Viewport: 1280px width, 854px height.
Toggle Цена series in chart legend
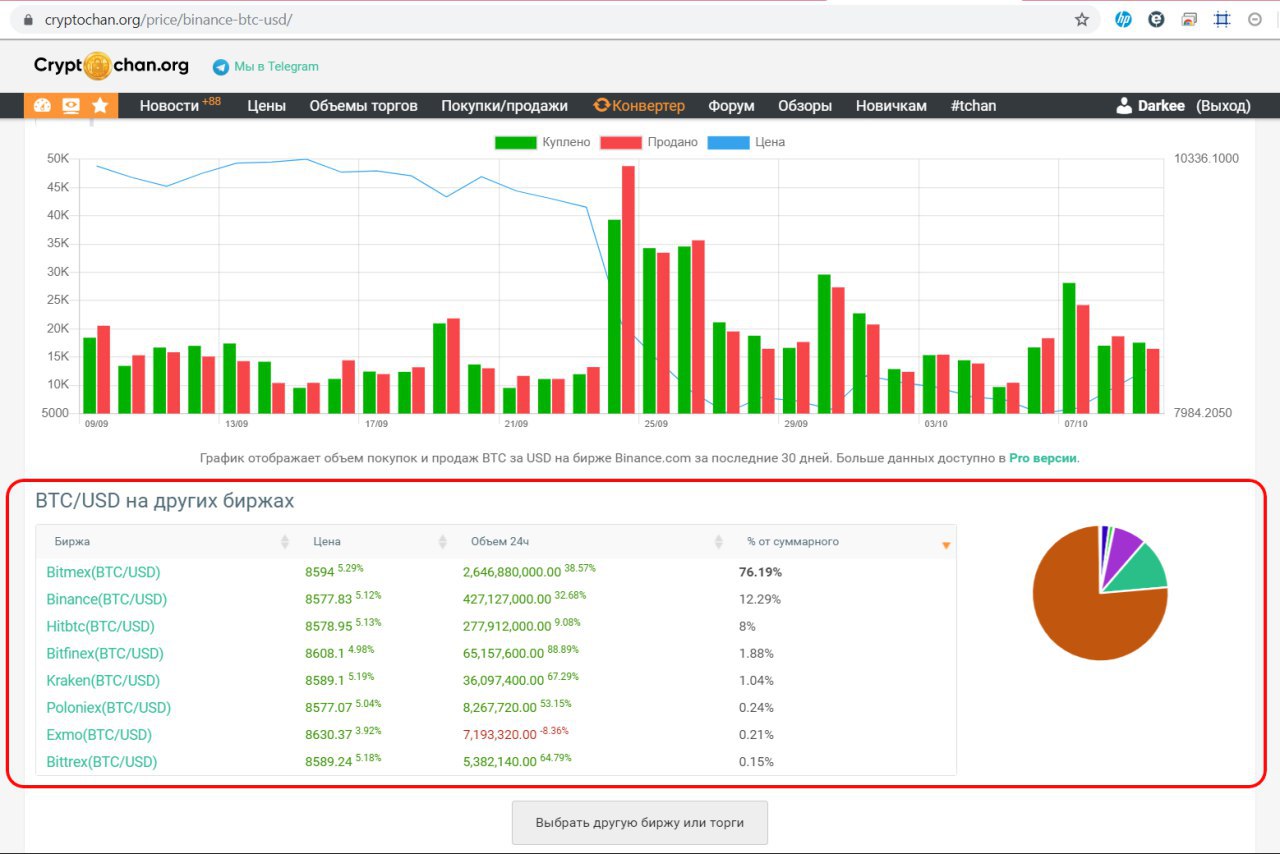746,142
